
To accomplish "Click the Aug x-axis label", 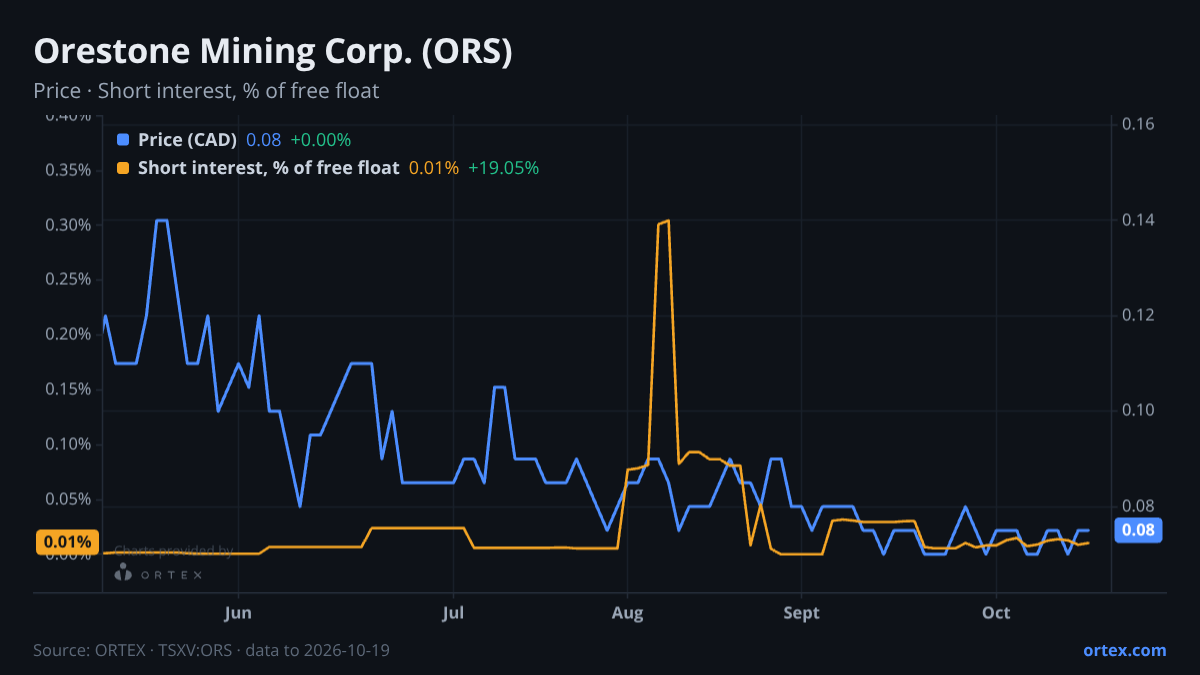I will tap(626, 613).
